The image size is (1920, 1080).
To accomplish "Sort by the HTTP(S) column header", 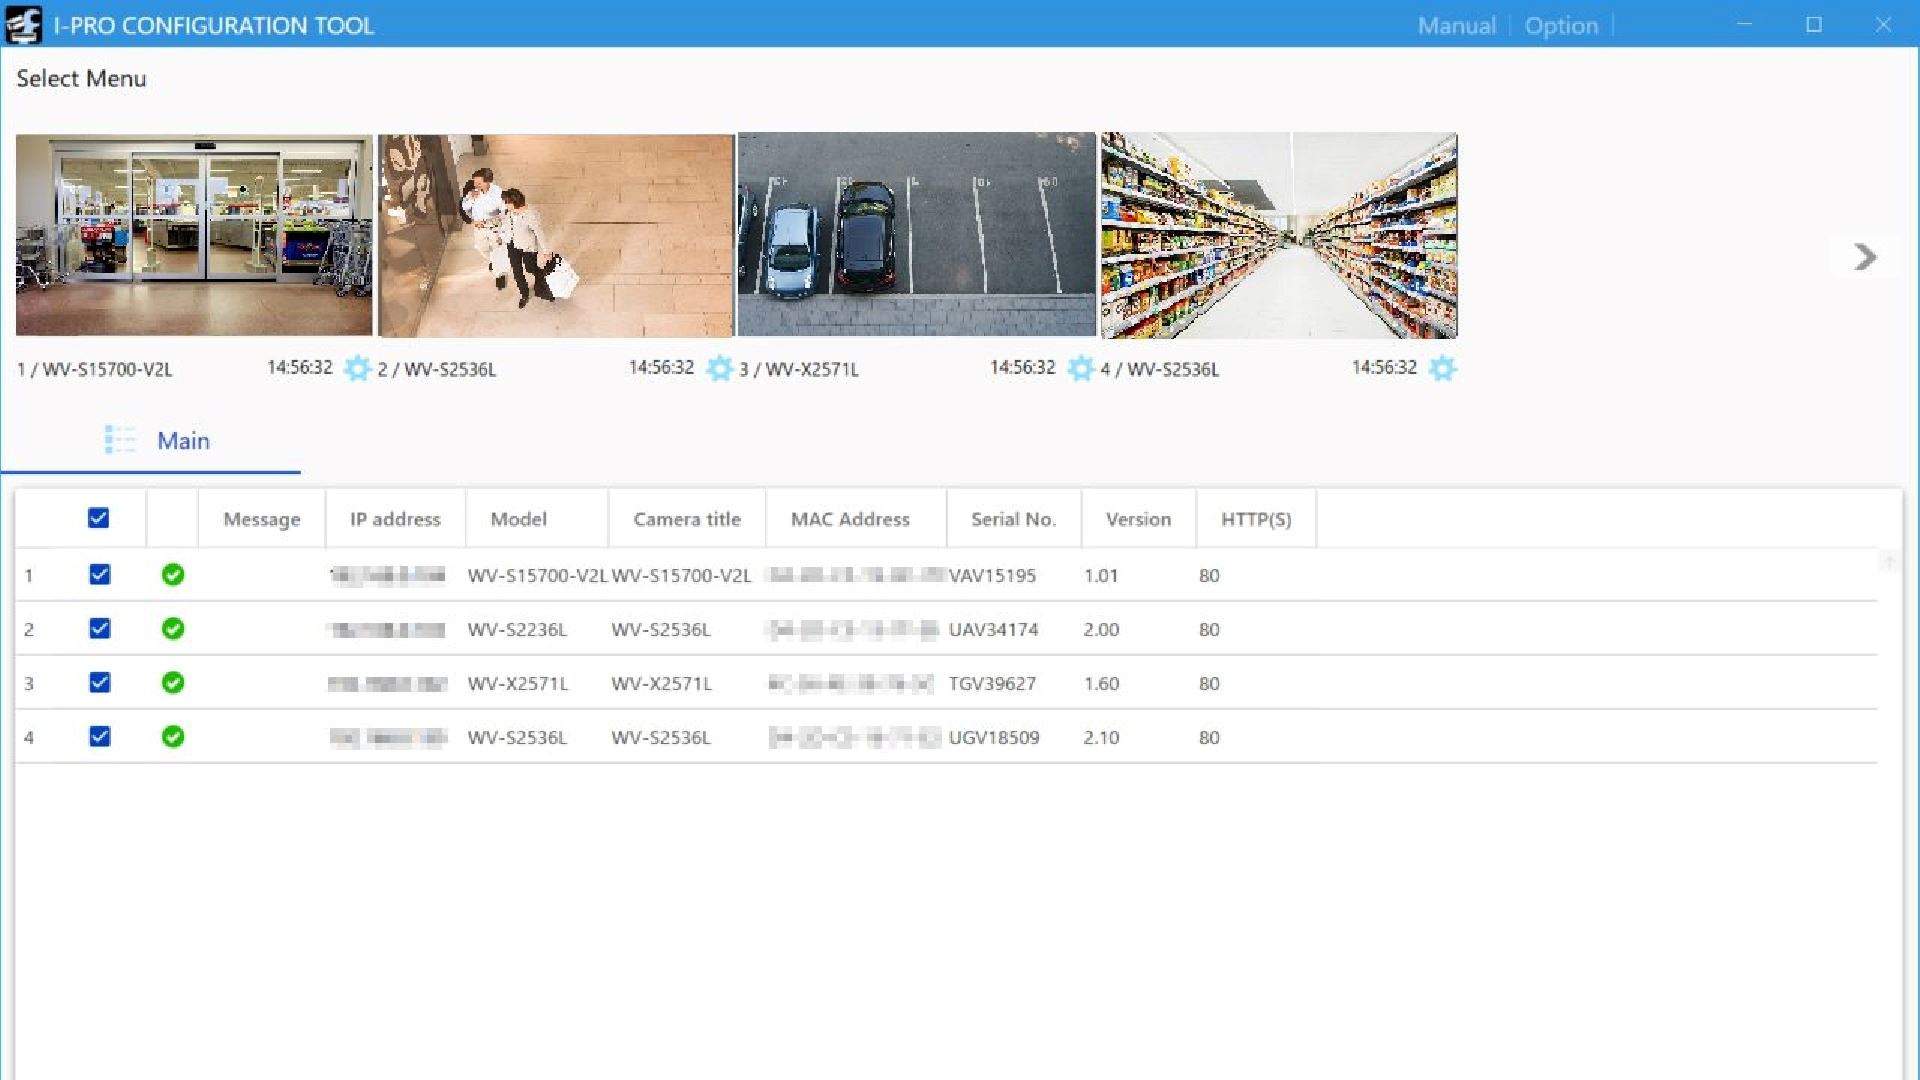I will [x=1256, y=519].
